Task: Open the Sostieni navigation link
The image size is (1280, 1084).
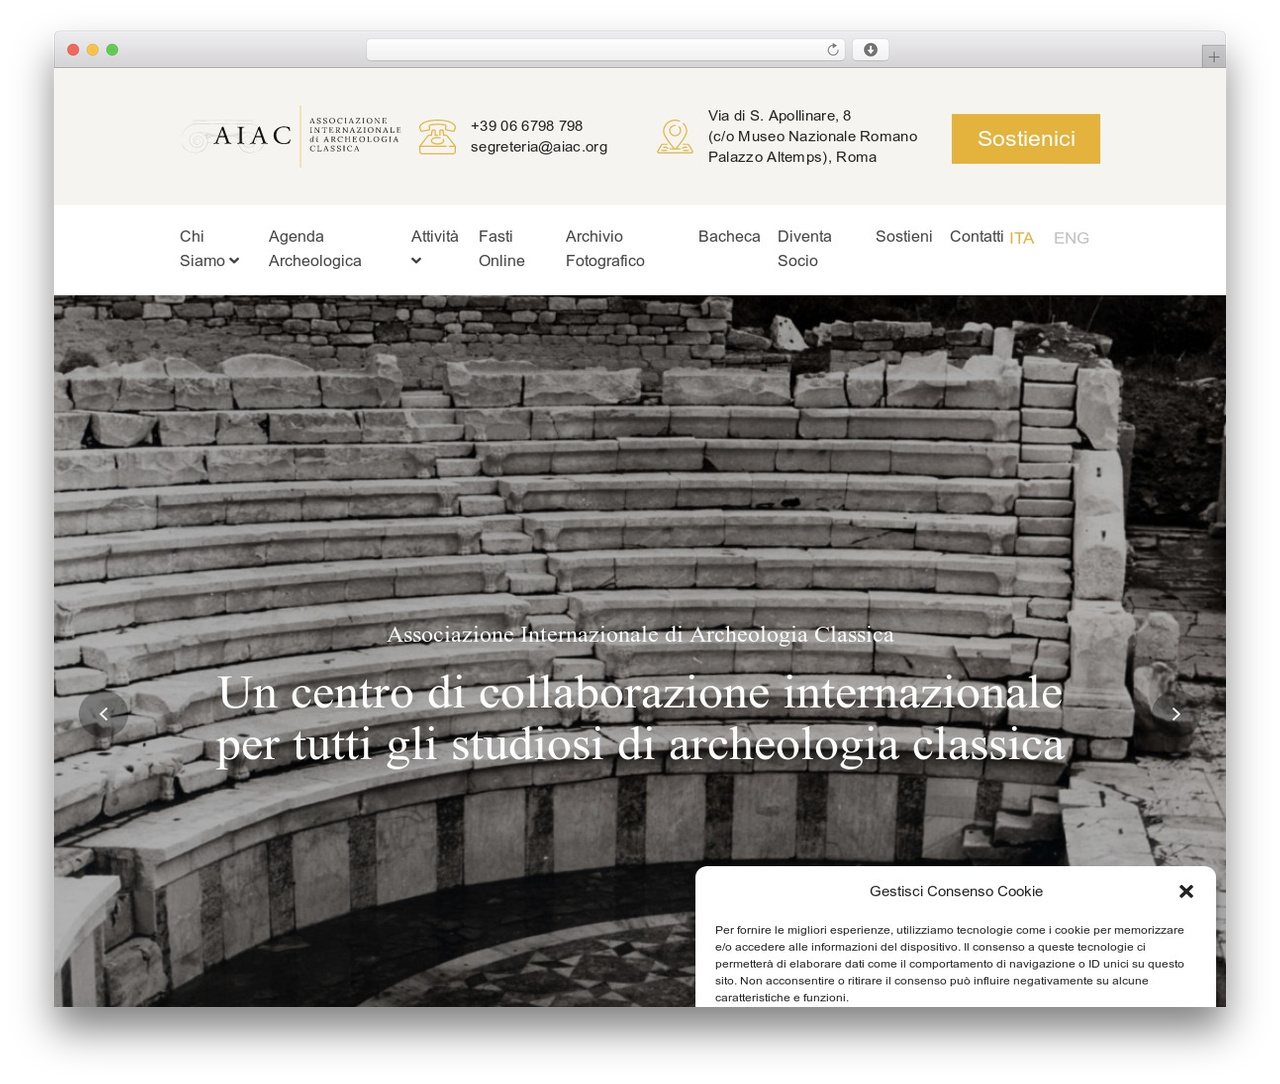Action: 904,236
